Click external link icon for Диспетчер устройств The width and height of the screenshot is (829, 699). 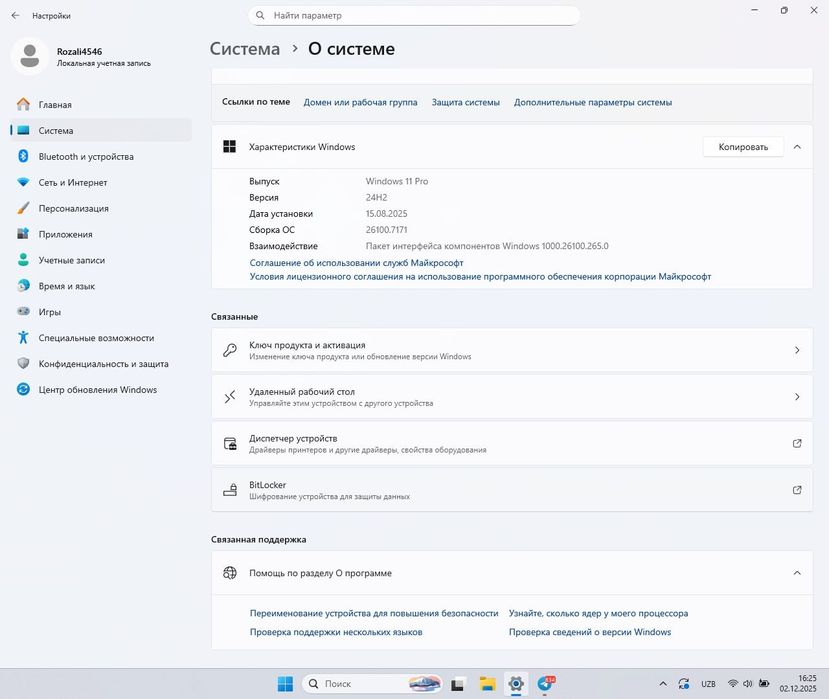tap(797, 443)
